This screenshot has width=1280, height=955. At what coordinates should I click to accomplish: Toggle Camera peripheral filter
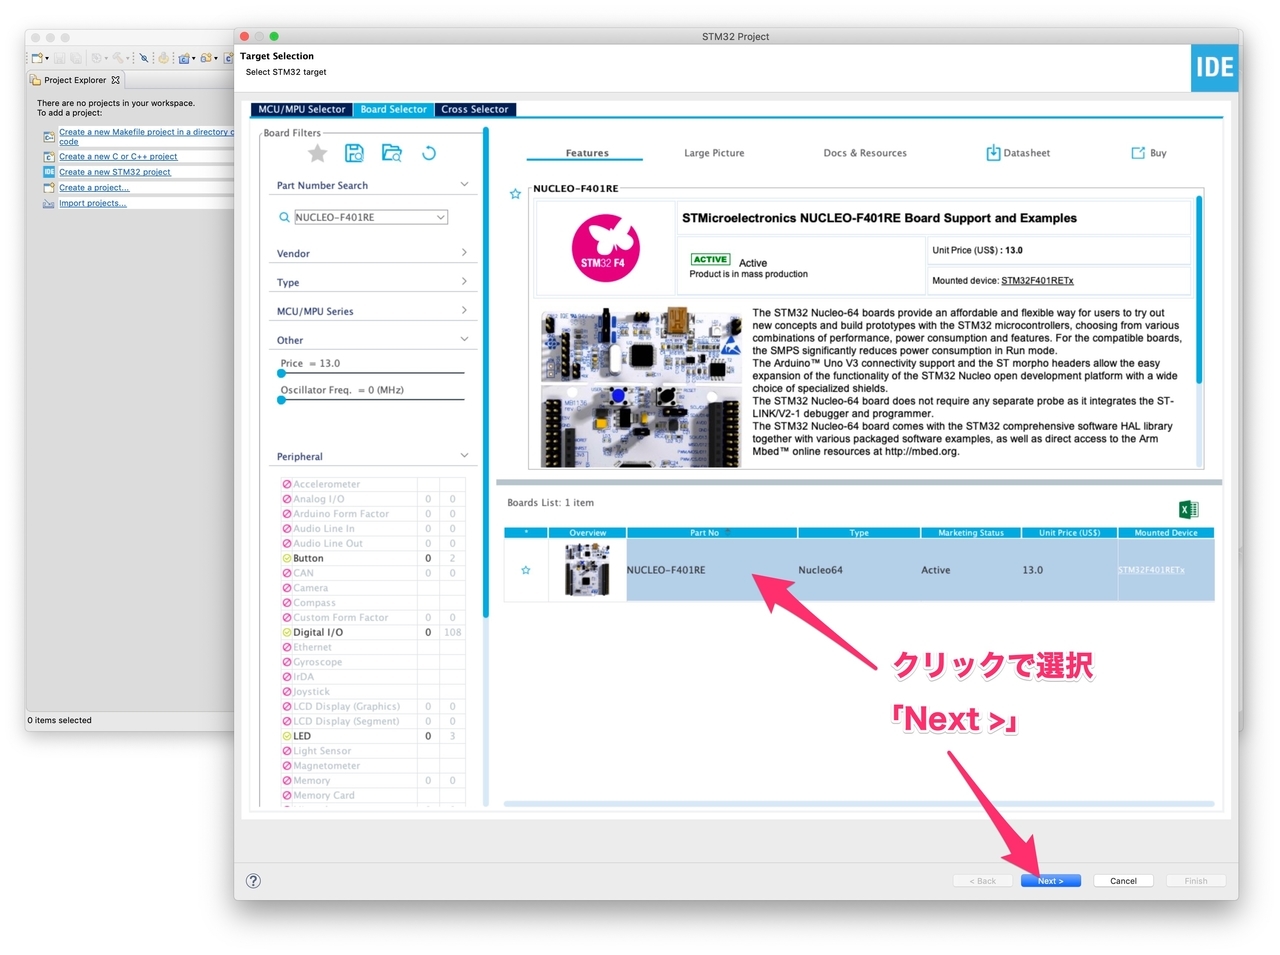(287, 588)
